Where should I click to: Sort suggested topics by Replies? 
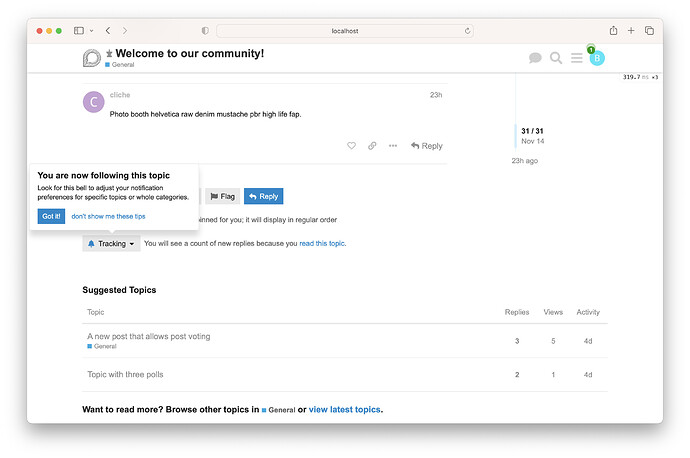point(517,312)
